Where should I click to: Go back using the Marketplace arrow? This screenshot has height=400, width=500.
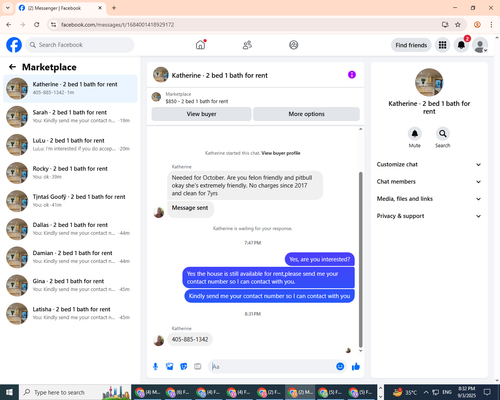[12, 67]
